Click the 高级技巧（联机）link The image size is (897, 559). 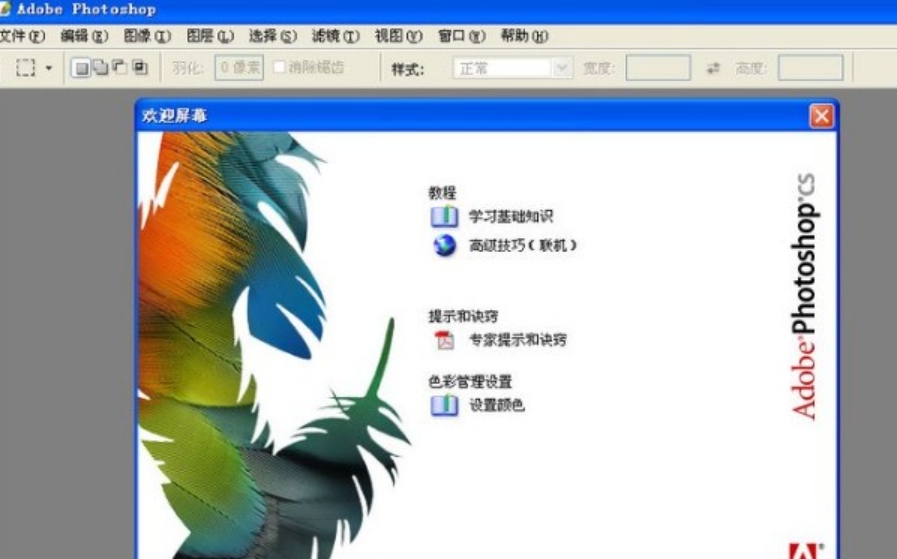522,245
